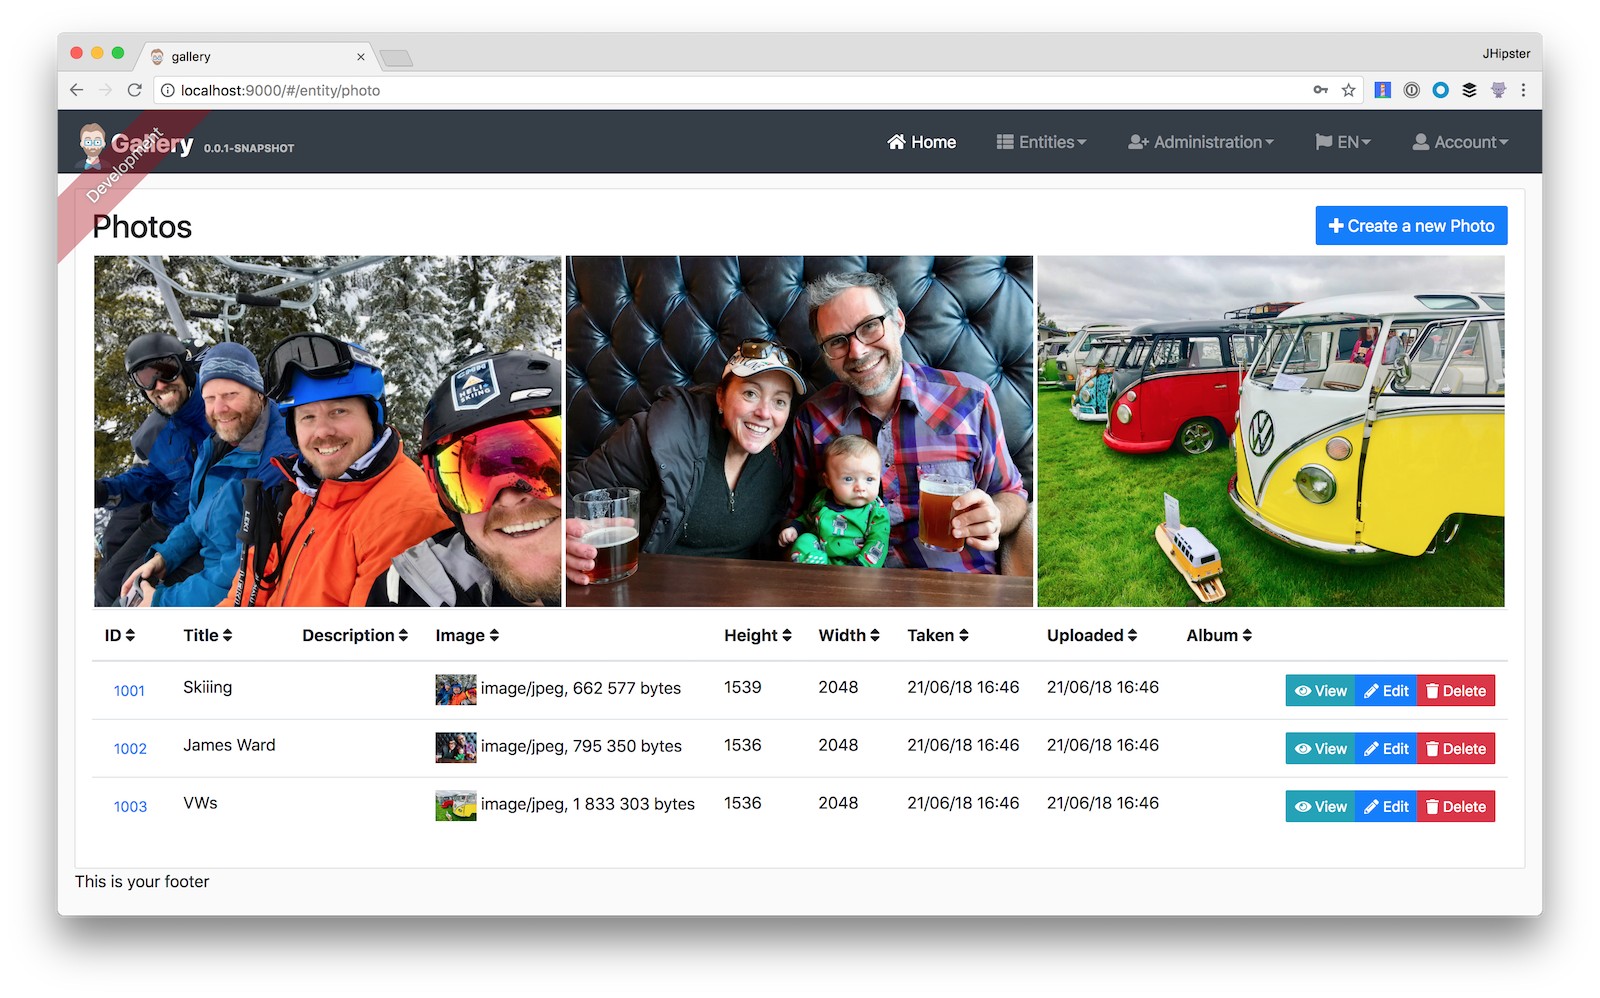Open the Chrome three-dot menu

point(1523,90)
